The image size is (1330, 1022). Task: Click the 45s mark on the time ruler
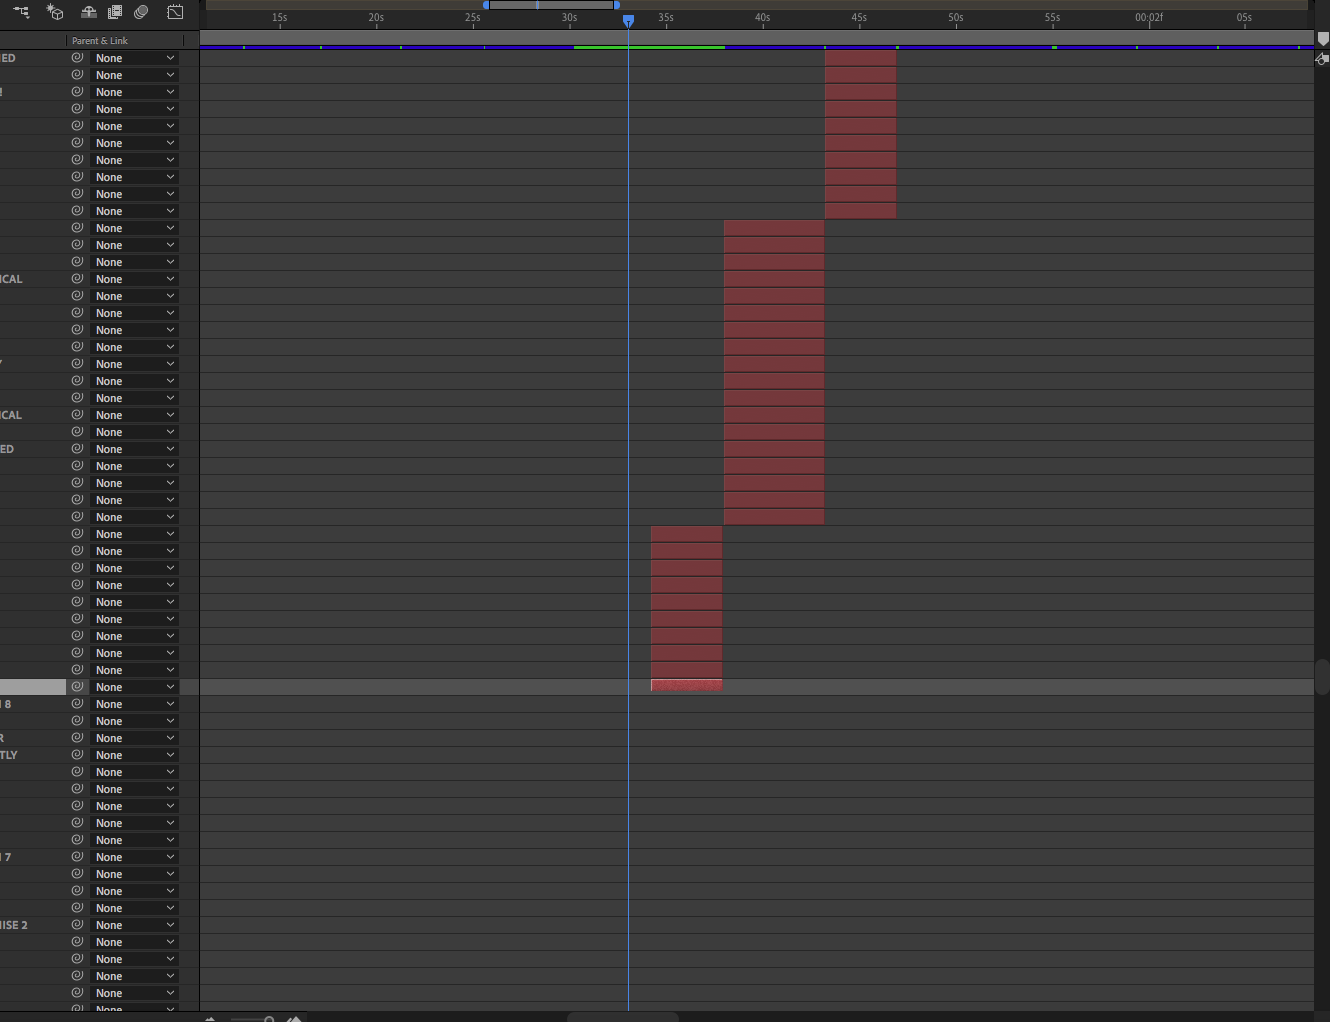pyautogui.click(x=859, y=18)
